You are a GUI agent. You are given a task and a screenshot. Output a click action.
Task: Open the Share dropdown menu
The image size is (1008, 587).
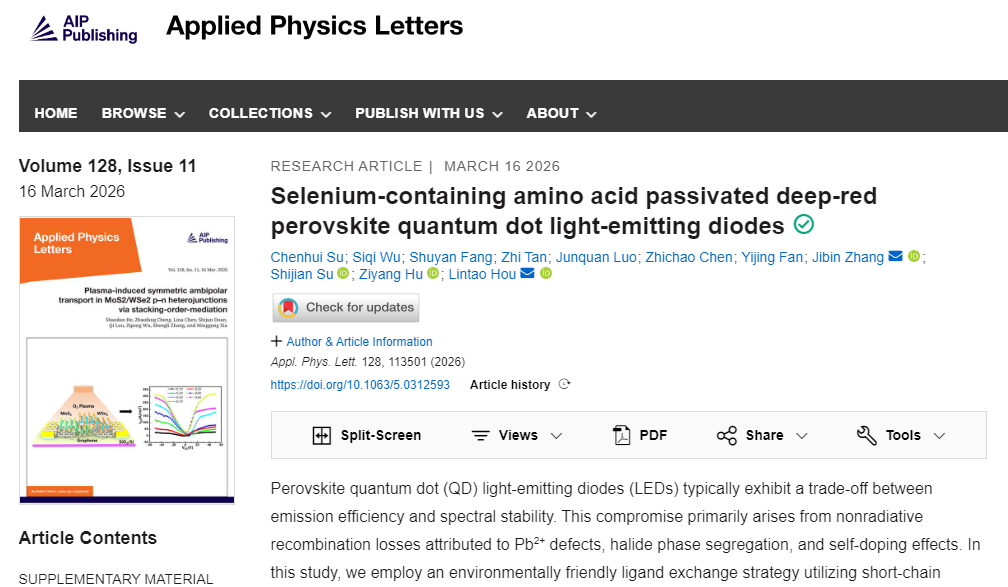click(x=763, y=435)
